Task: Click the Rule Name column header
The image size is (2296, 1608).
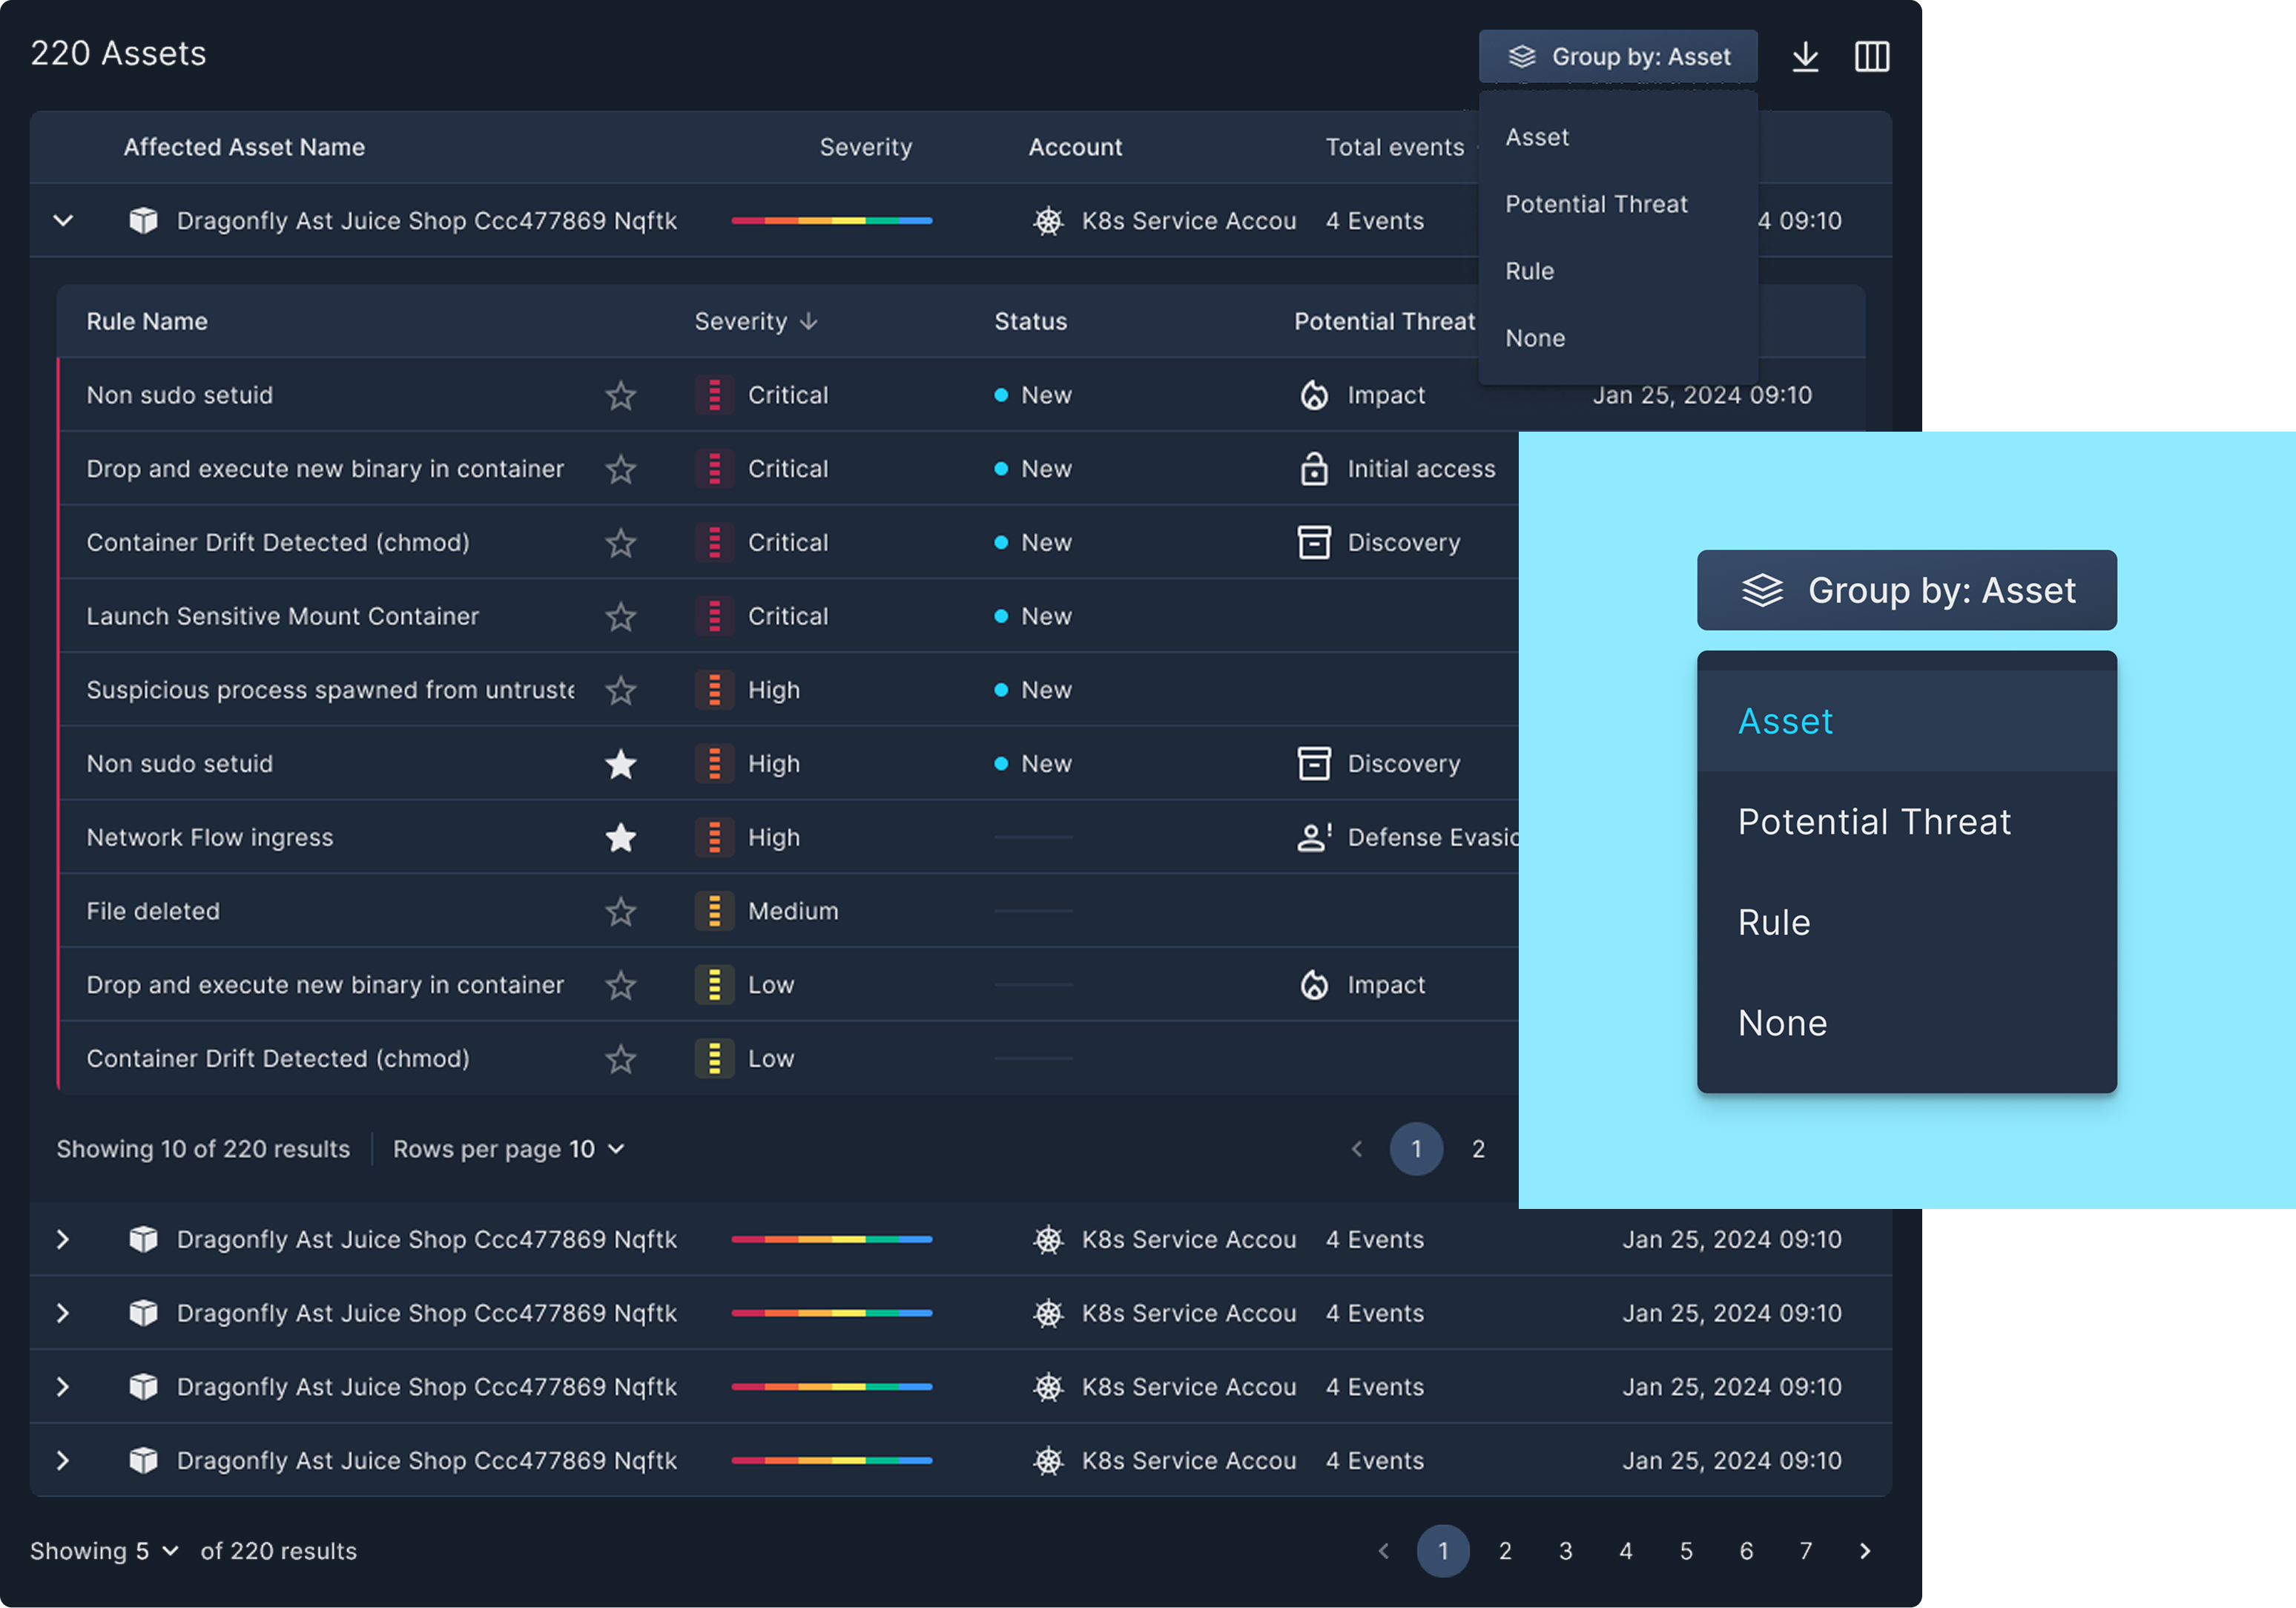Action: pos(147,321)
